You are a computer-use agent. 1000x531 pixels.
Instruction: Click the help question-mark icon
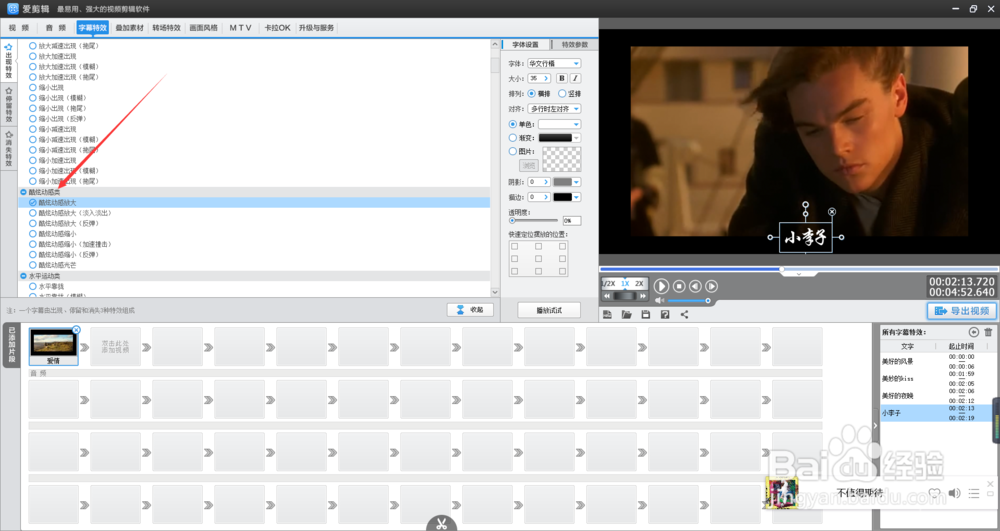pyautogui.click(x=665, y=314)
